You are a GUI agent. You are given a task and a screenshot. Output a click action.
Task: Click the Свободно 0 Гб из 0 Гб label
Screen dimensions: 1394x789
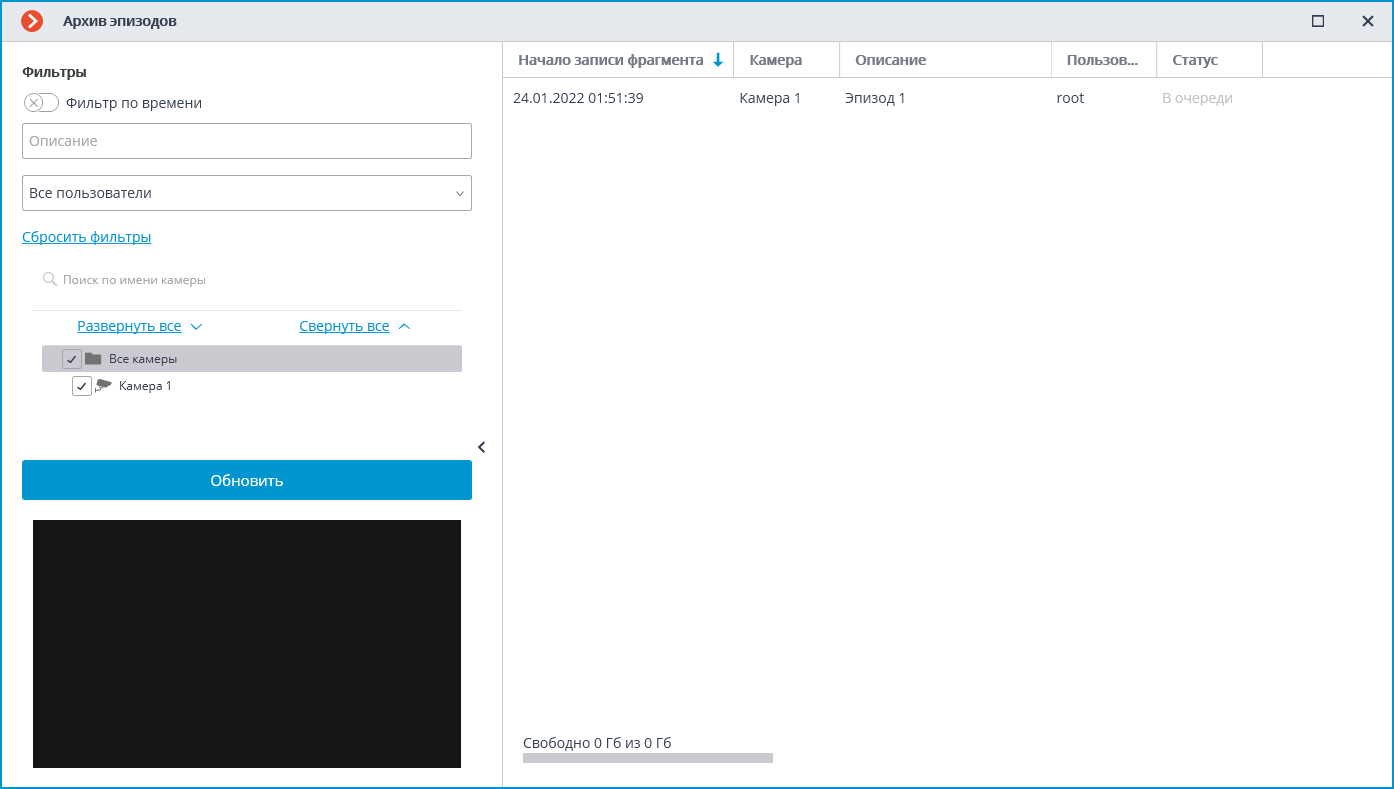(x=597, y=743)
